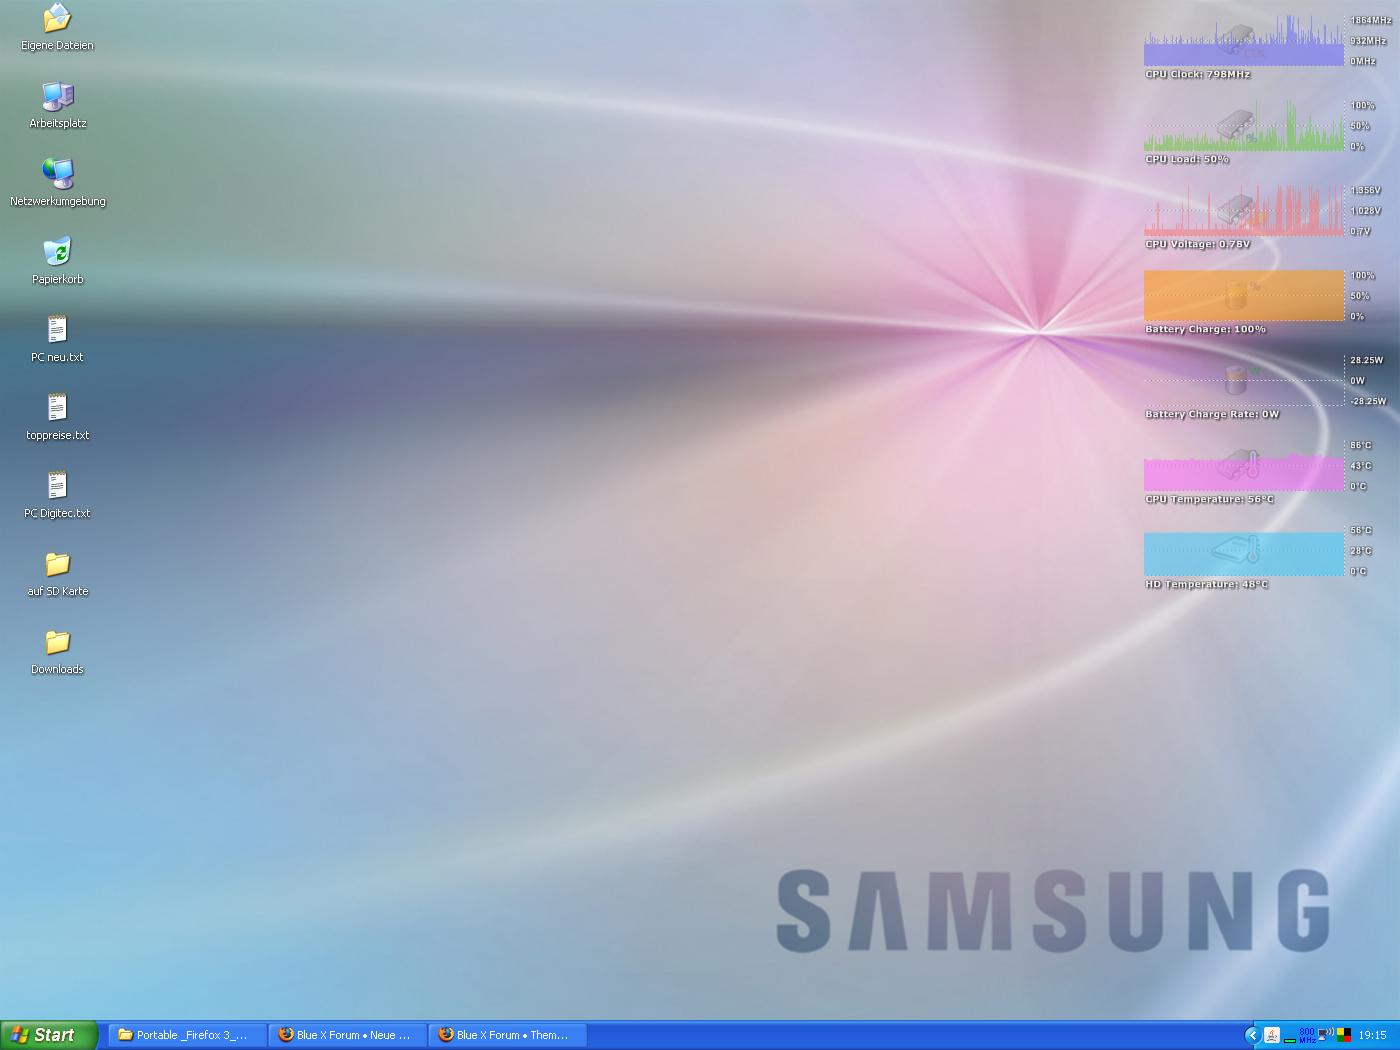Viewport: 1400px width, 1050px height.
Task: Click the taskbar clock showing 19:15
Action: point(1373,1035)
